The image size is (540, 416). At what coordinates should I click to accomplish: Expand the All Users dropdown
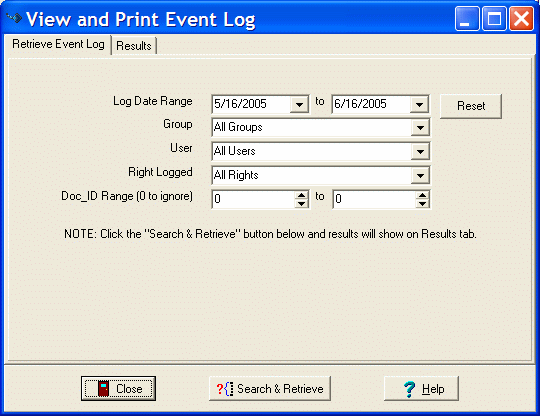click(420, 152)
